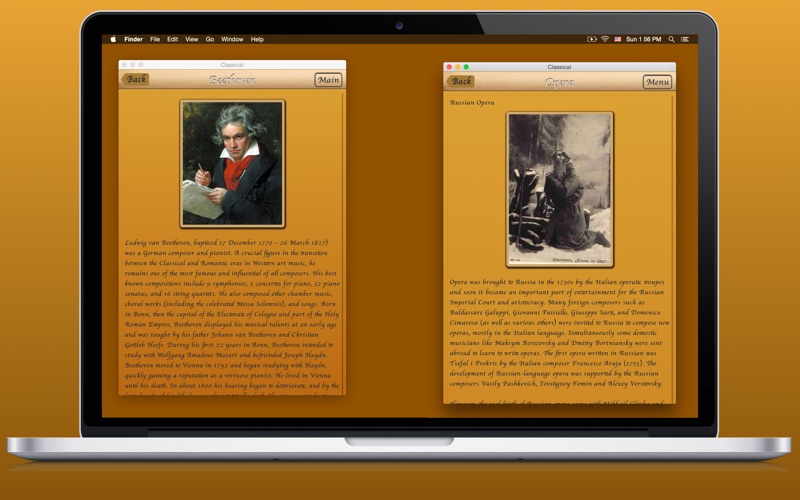Click the Russian Opera heading

point(472,103)
